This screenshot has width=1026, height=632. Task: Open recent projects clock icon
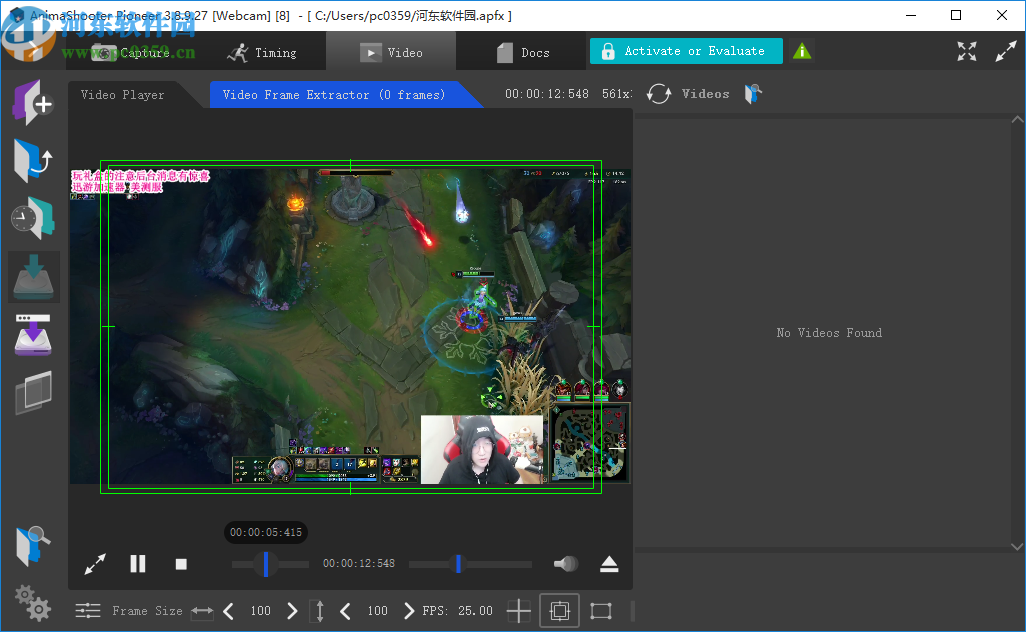point(34,218)
